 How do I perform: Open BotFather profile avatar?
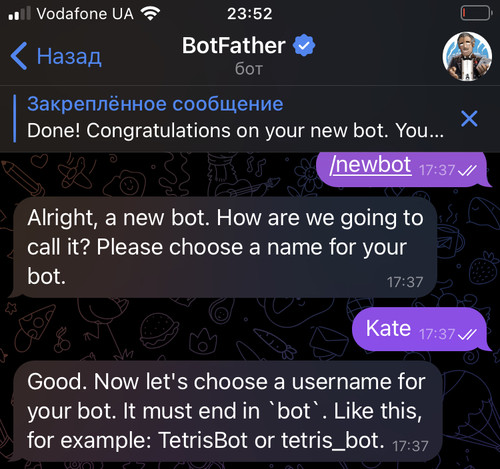pyautogui.click(x=467, y=57)
